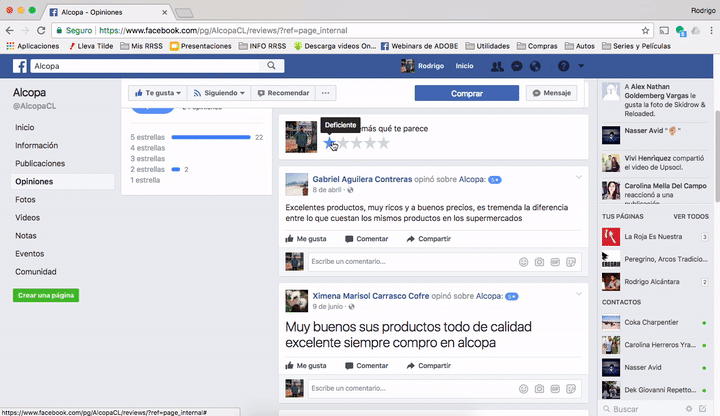The height and width of the screenshot is (416, 720).
Task: Select the third rating star
Action: coord(356,143)
